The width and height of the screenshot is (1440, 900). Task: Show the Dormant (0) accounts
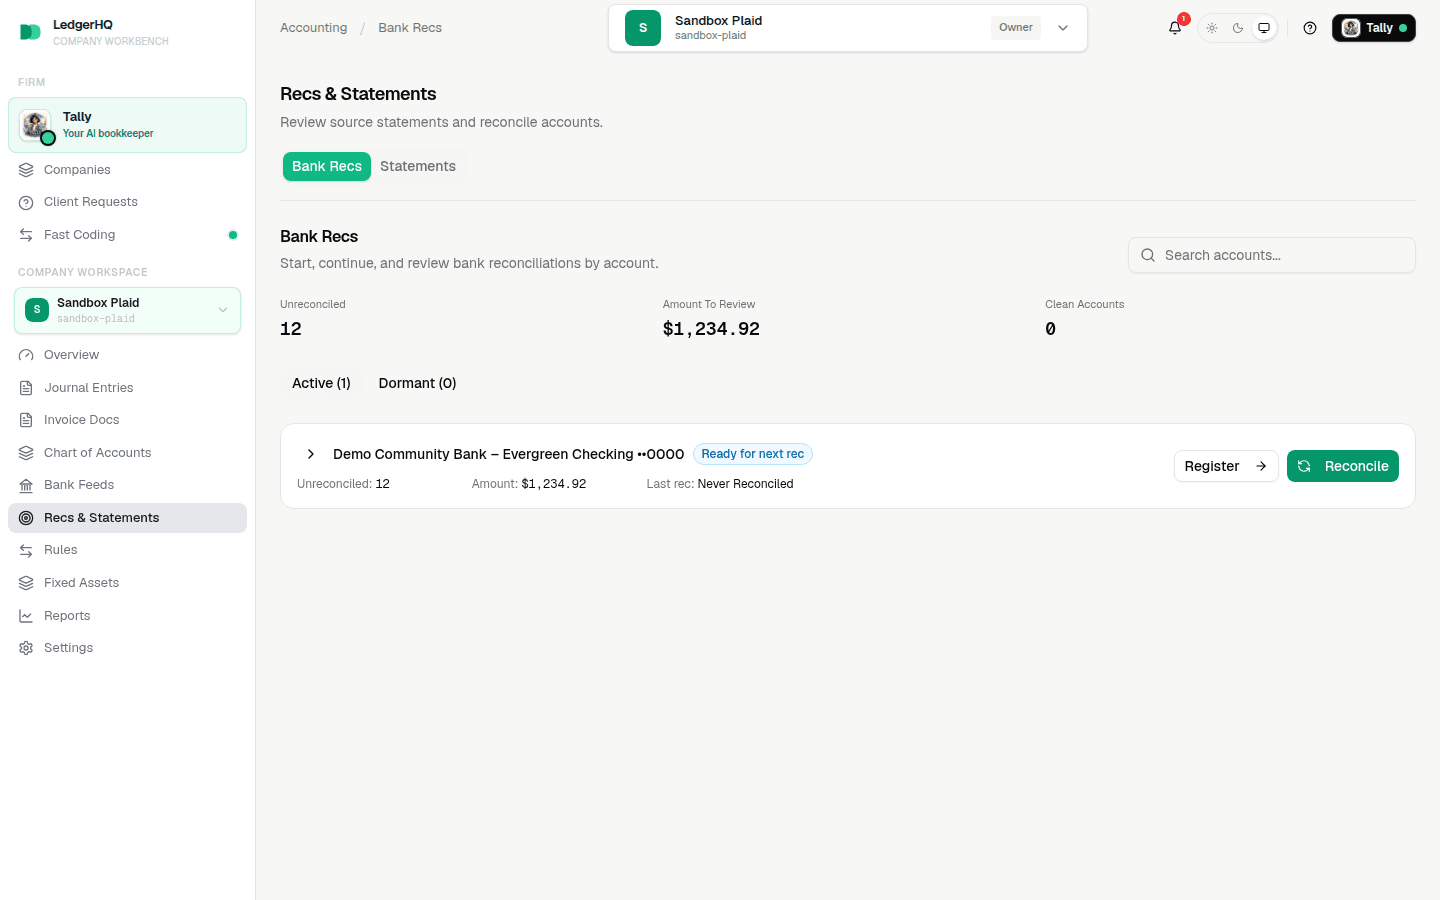coord(417,383)
